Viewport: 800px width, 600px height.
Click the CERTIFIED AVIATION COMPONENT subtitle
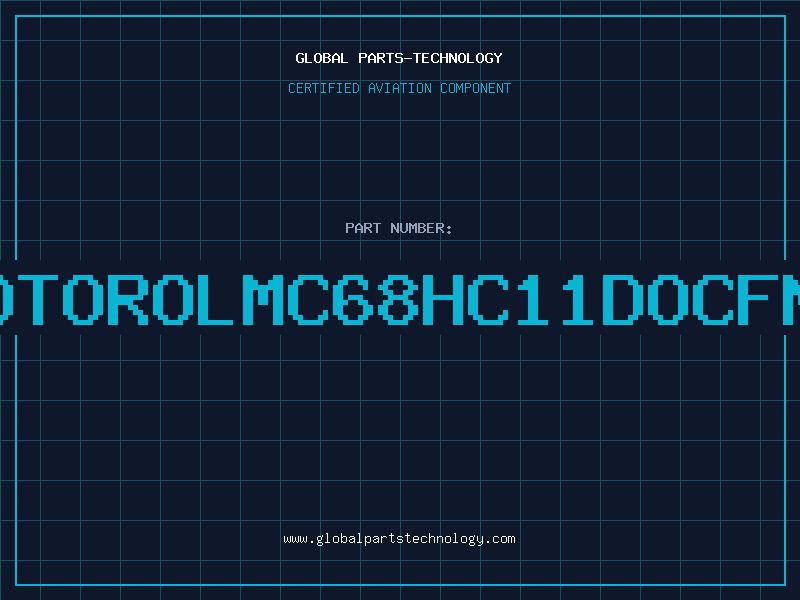[x=399, y=88]
